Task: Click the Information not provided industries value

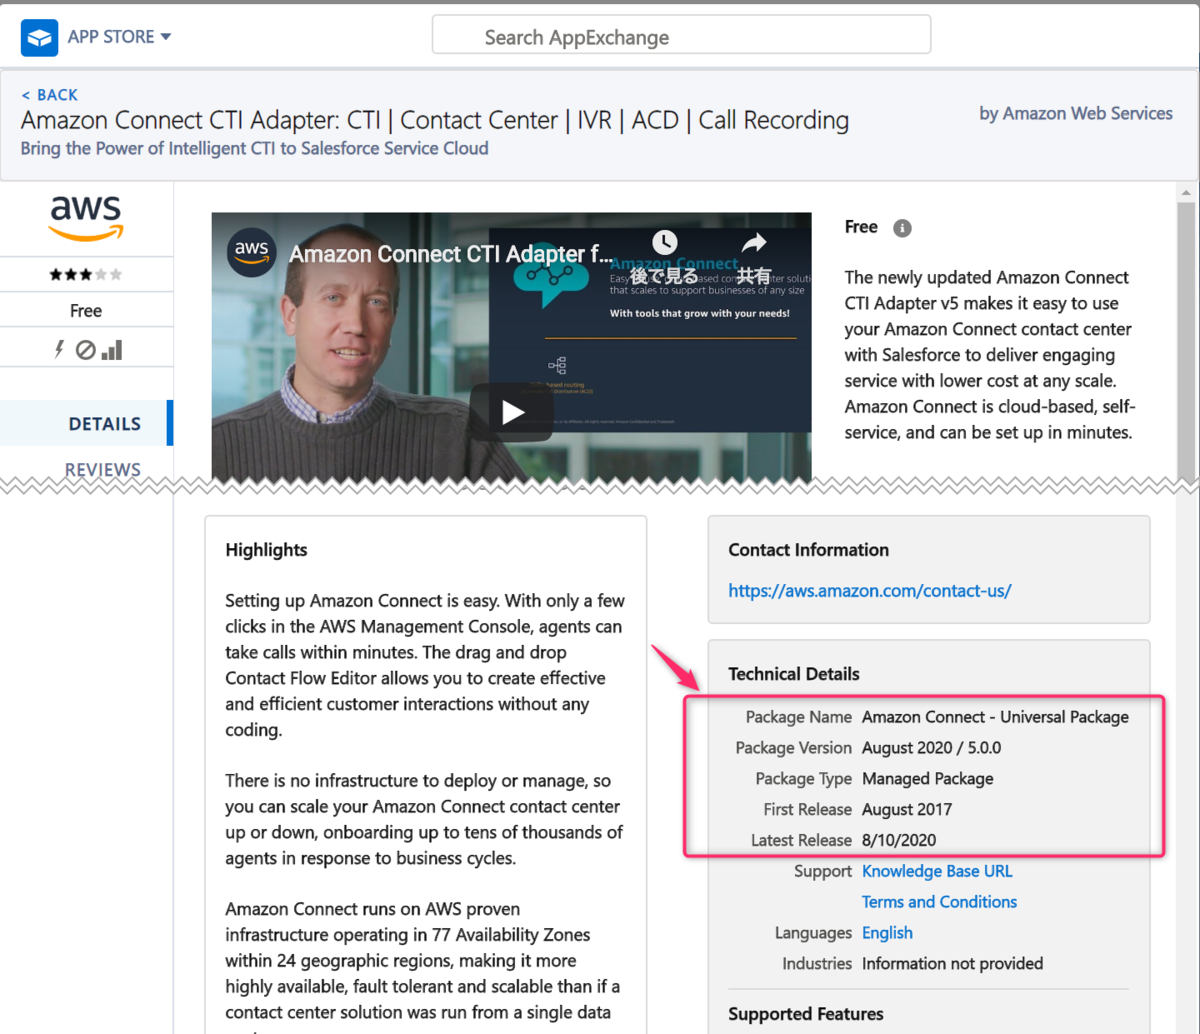Action: (x=952, y=964)
